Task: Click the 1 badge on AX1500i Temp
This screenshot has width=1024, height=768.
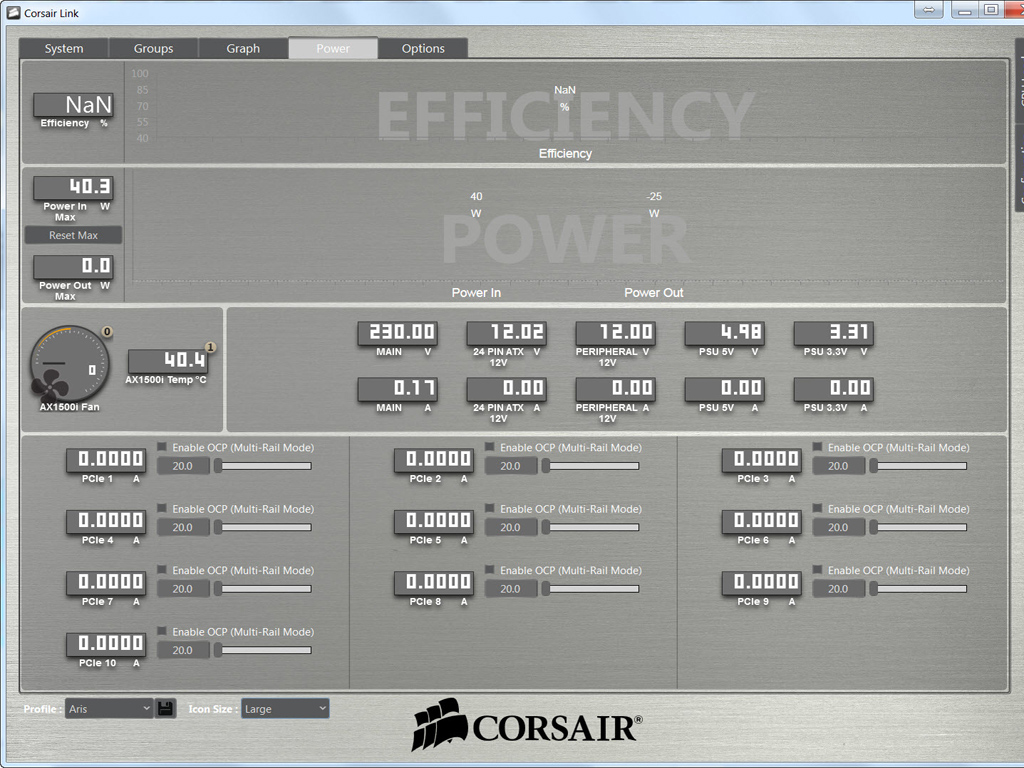Action: tap(210, 347)
